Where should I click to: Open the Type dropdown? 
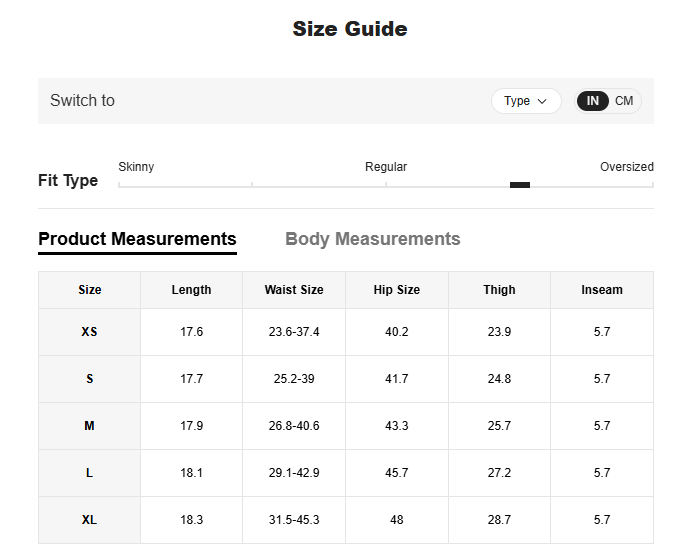[526, 101]
